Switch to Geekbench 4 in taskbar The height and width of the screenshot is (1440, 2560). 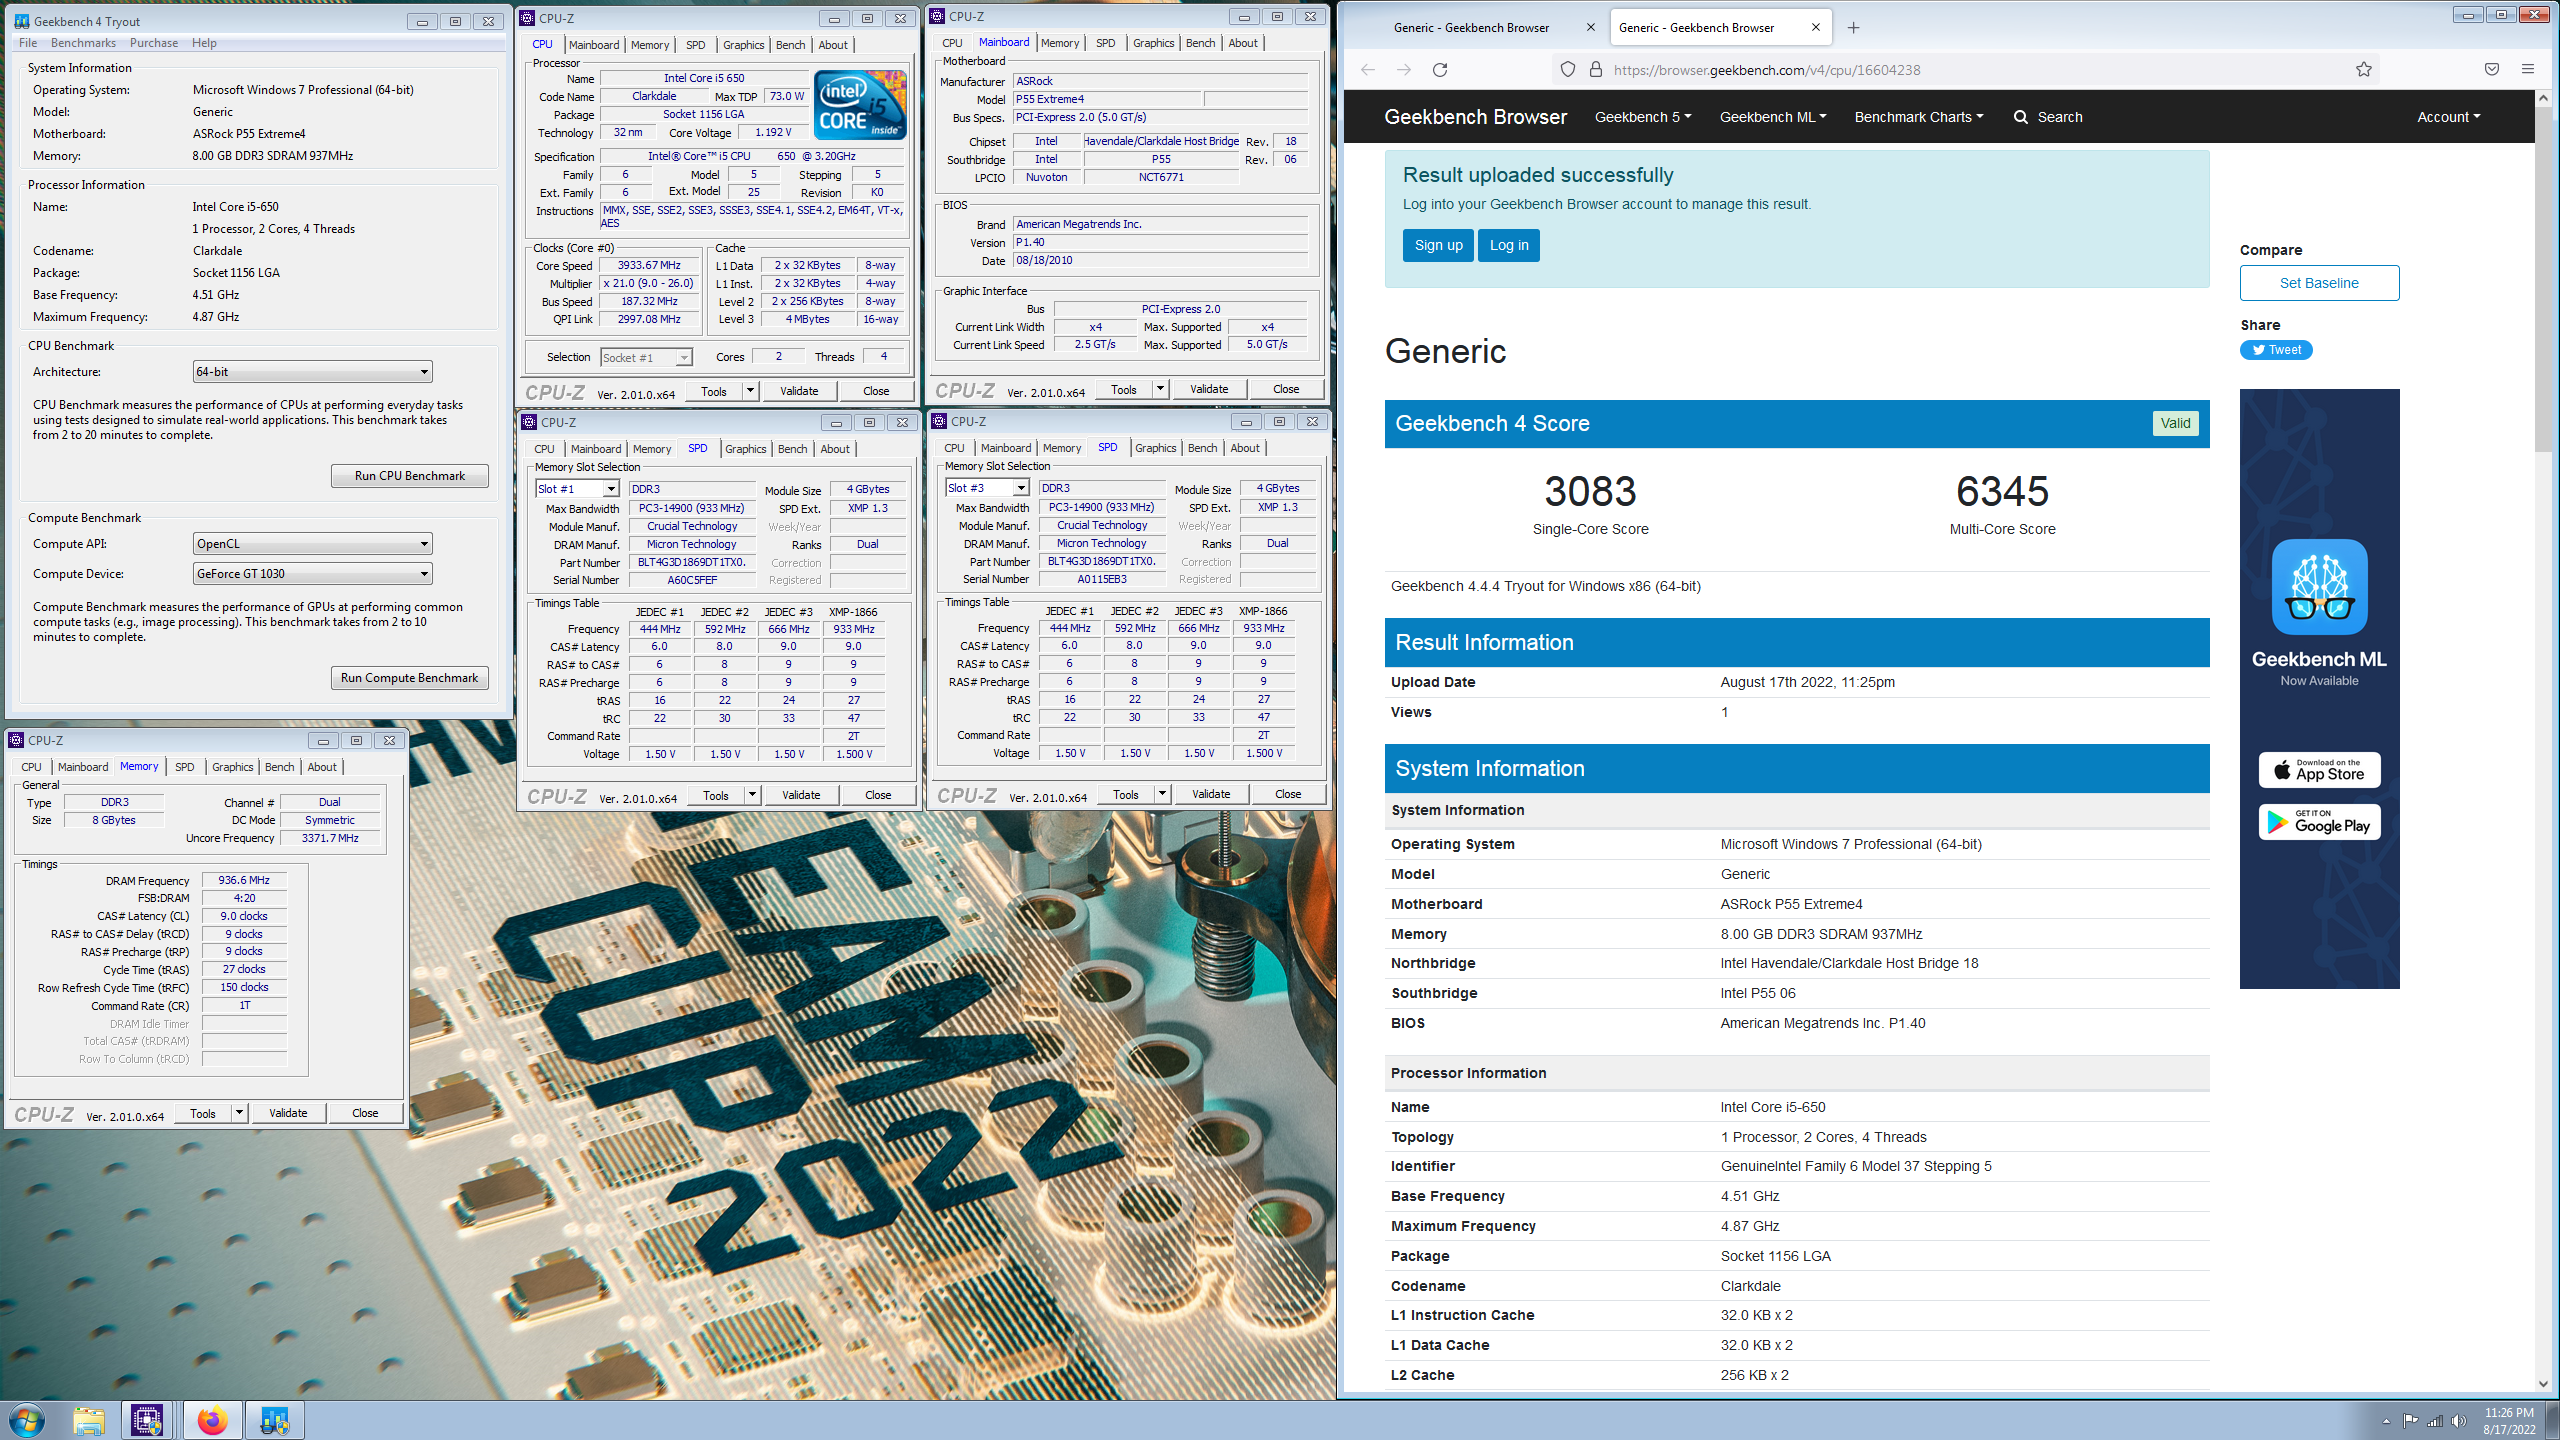tap(274, 1420)
